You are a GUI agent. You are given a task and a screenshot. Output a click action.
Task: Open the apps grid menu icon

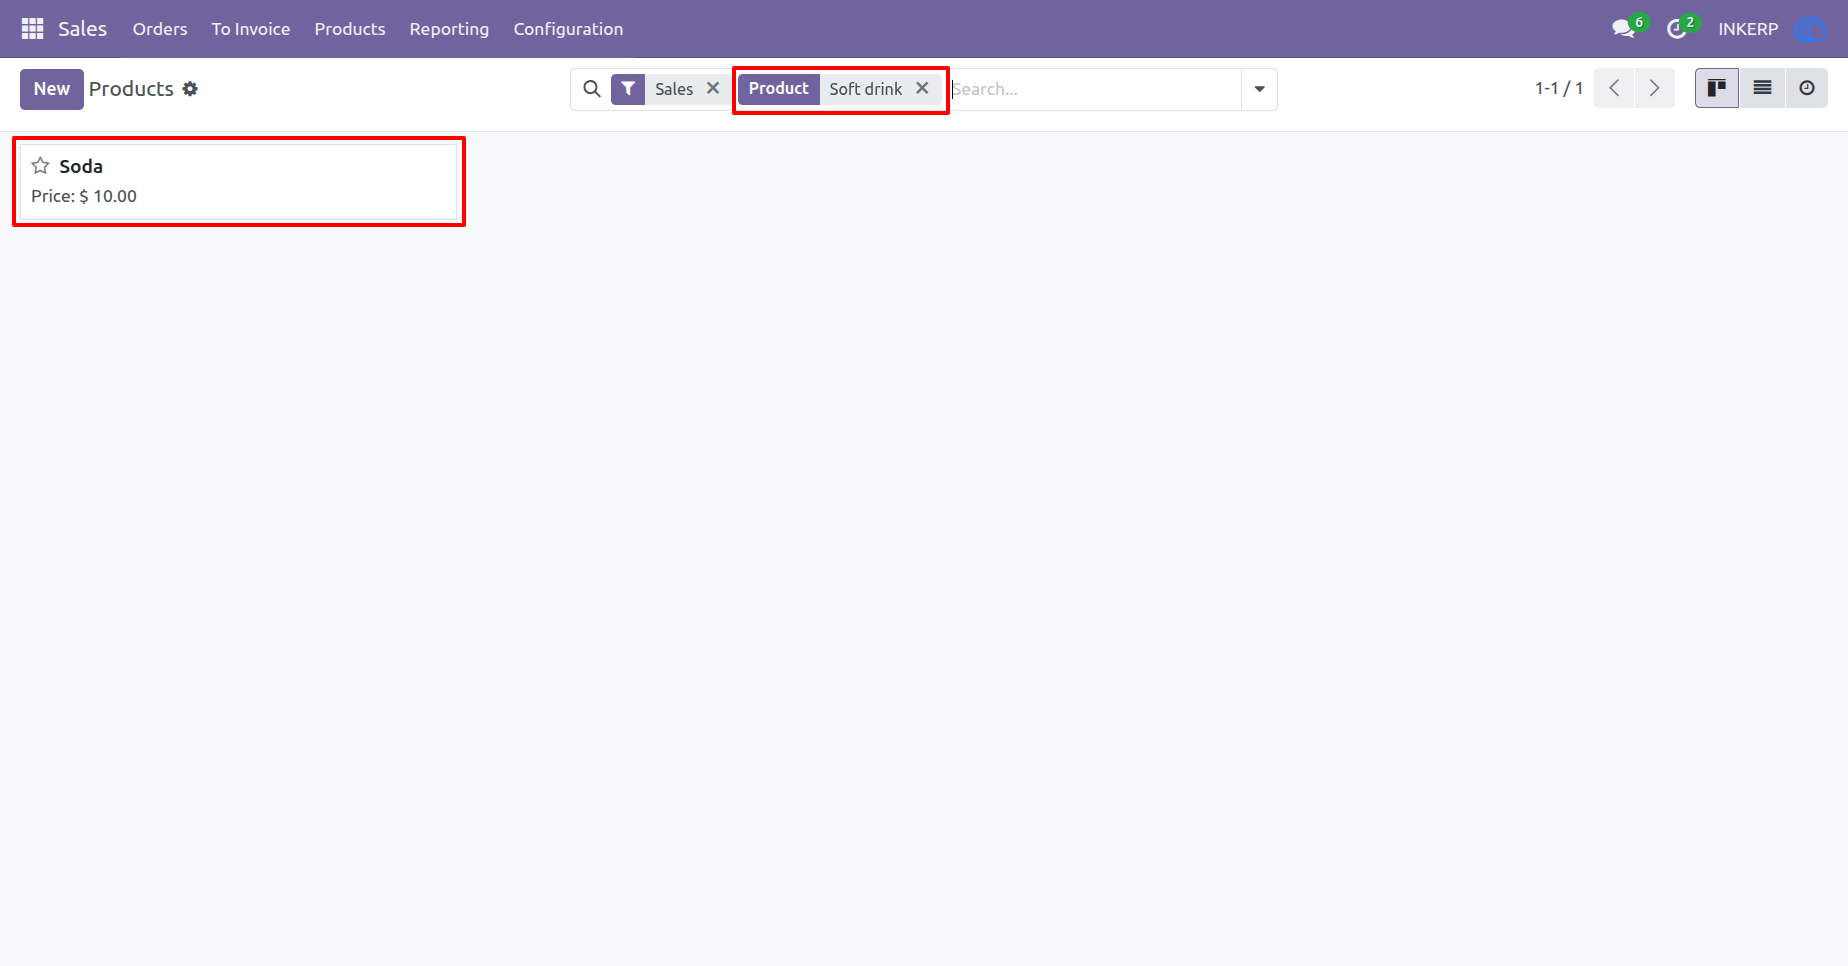point(32,29)
